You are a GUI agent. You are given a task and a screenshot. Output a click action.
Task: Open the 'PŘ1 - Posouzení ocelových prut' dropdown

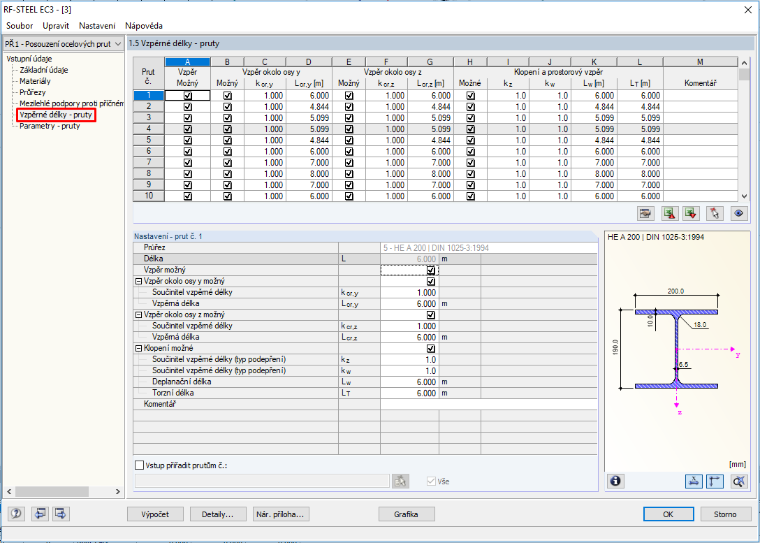tap(63, 44)
